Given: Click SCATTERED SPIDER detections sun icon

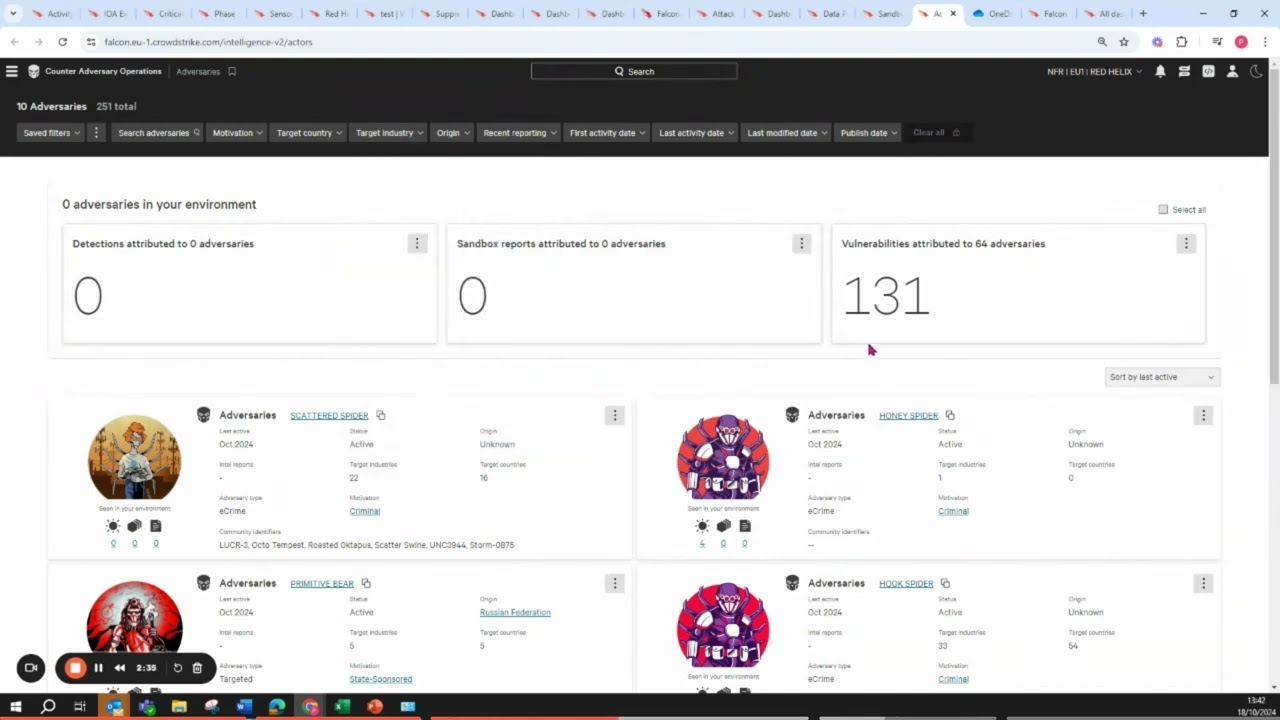Looking at the screenshot, I should pyautogui.click(x=113, y=526).
